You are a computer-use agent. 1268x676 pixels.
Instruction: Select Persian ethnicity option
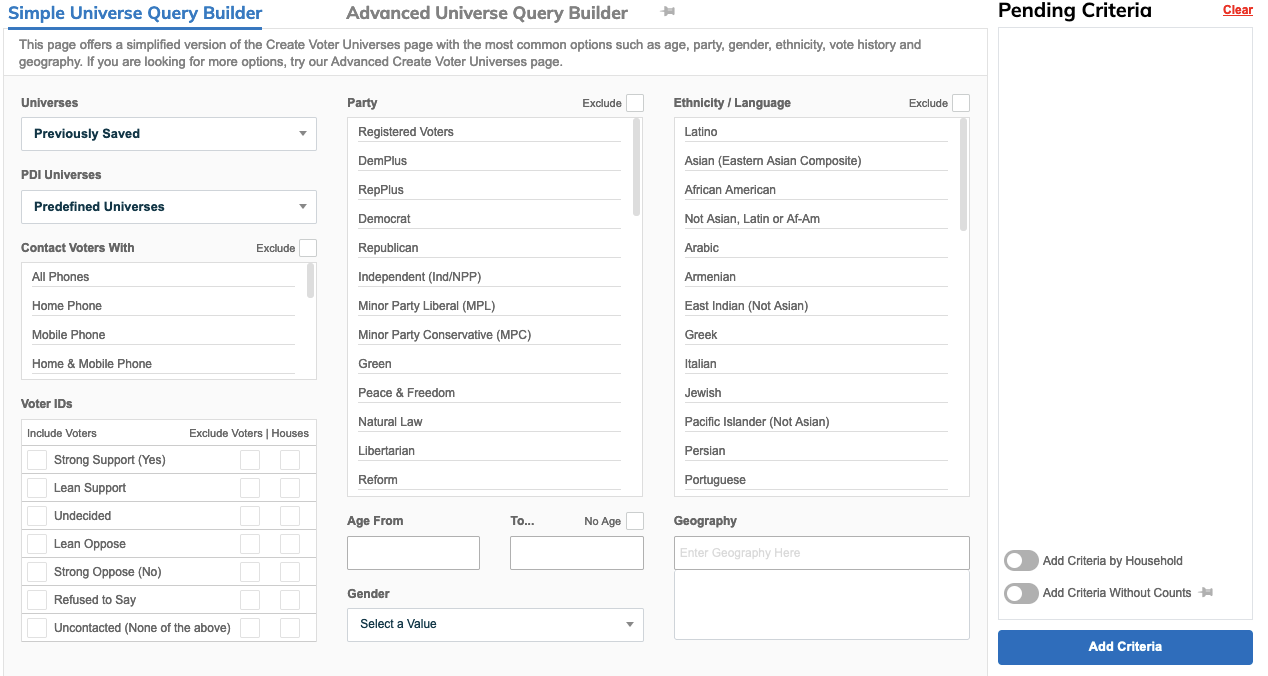pyautogui.click(x=816, y=451)
